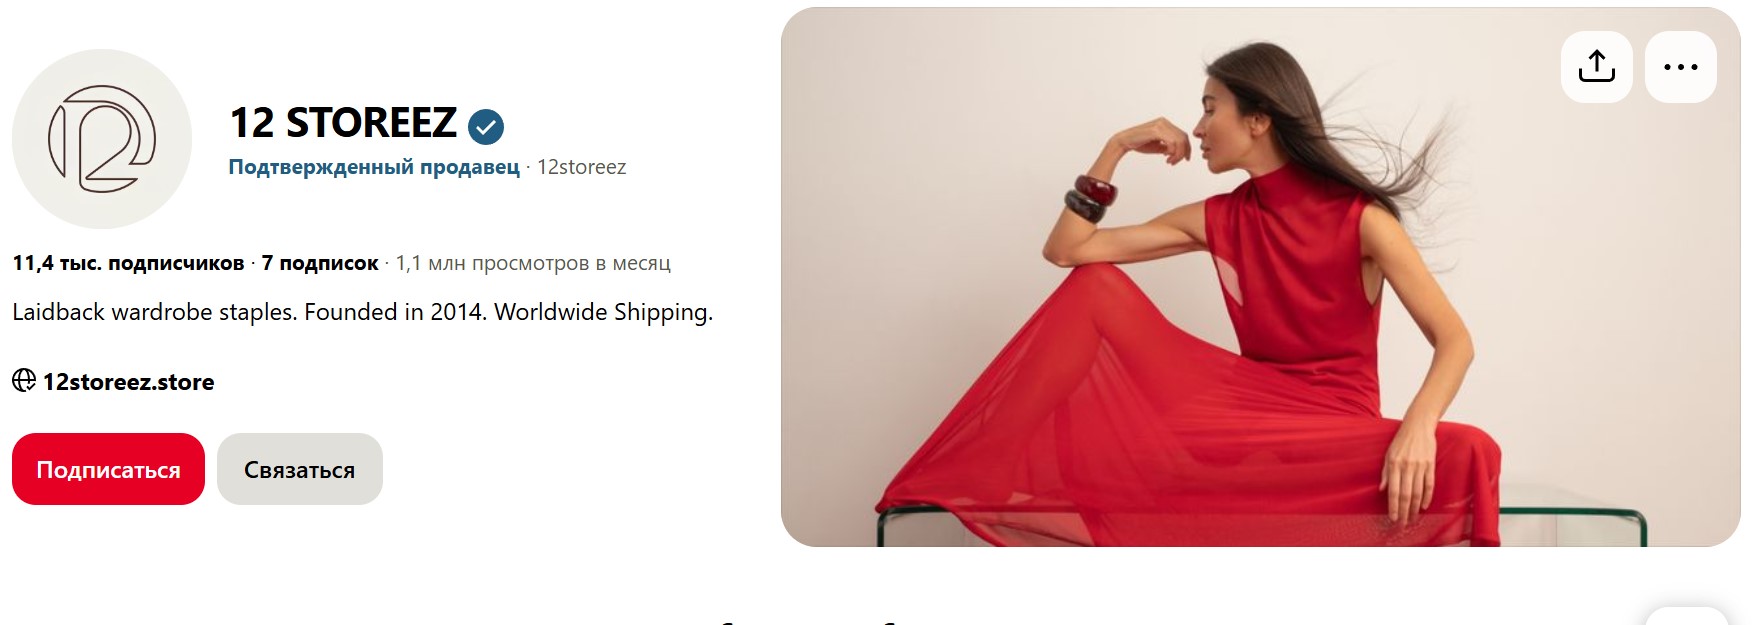Image resolution: width=1759 pixels, height=625 pixels.
Task: Click the 1,1 млн просмотров в месяц text
Action: point(533,263)
